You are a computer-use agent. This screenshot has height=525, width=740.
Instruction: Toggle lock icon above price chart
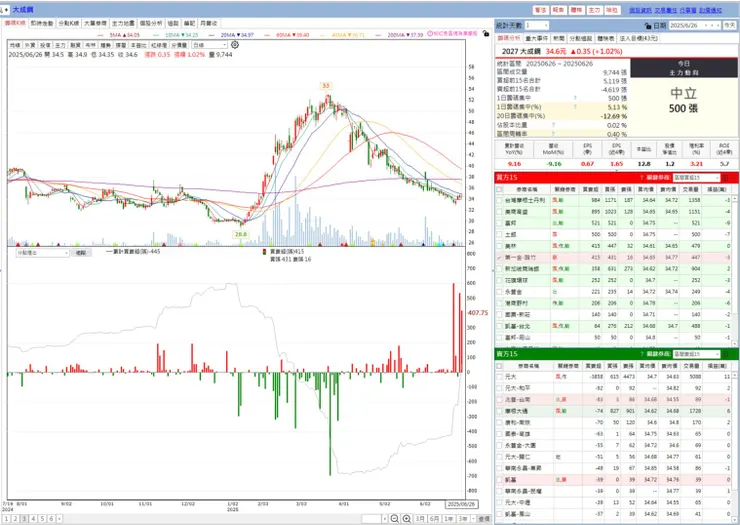(x=486, y=34)
